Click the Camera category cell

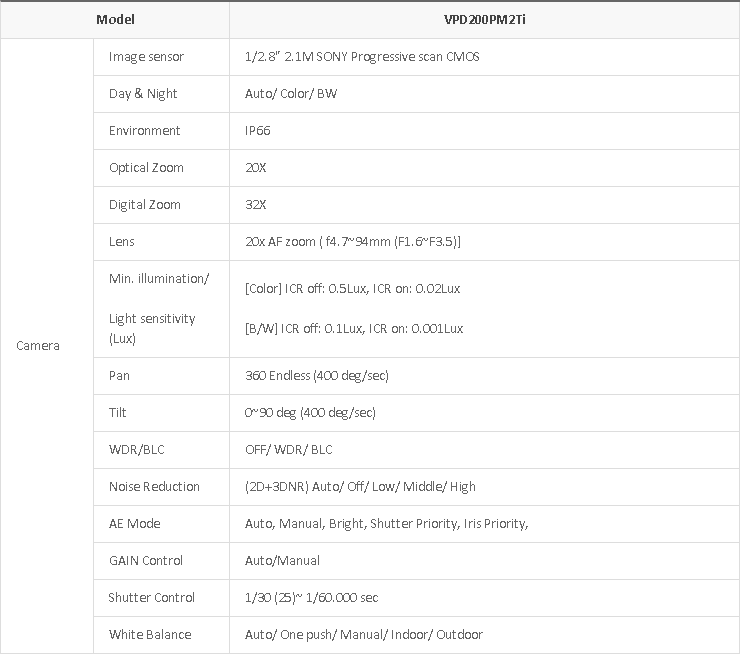click(38, 346)
